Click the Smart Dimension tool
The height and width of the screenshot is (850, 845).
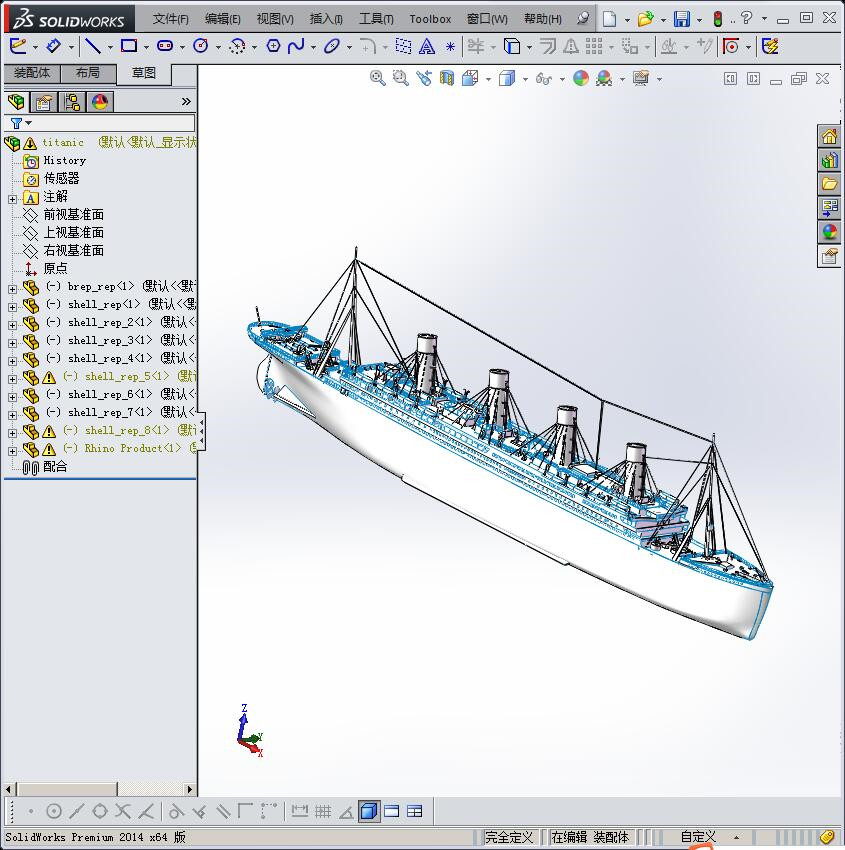(x=54, y=46)
